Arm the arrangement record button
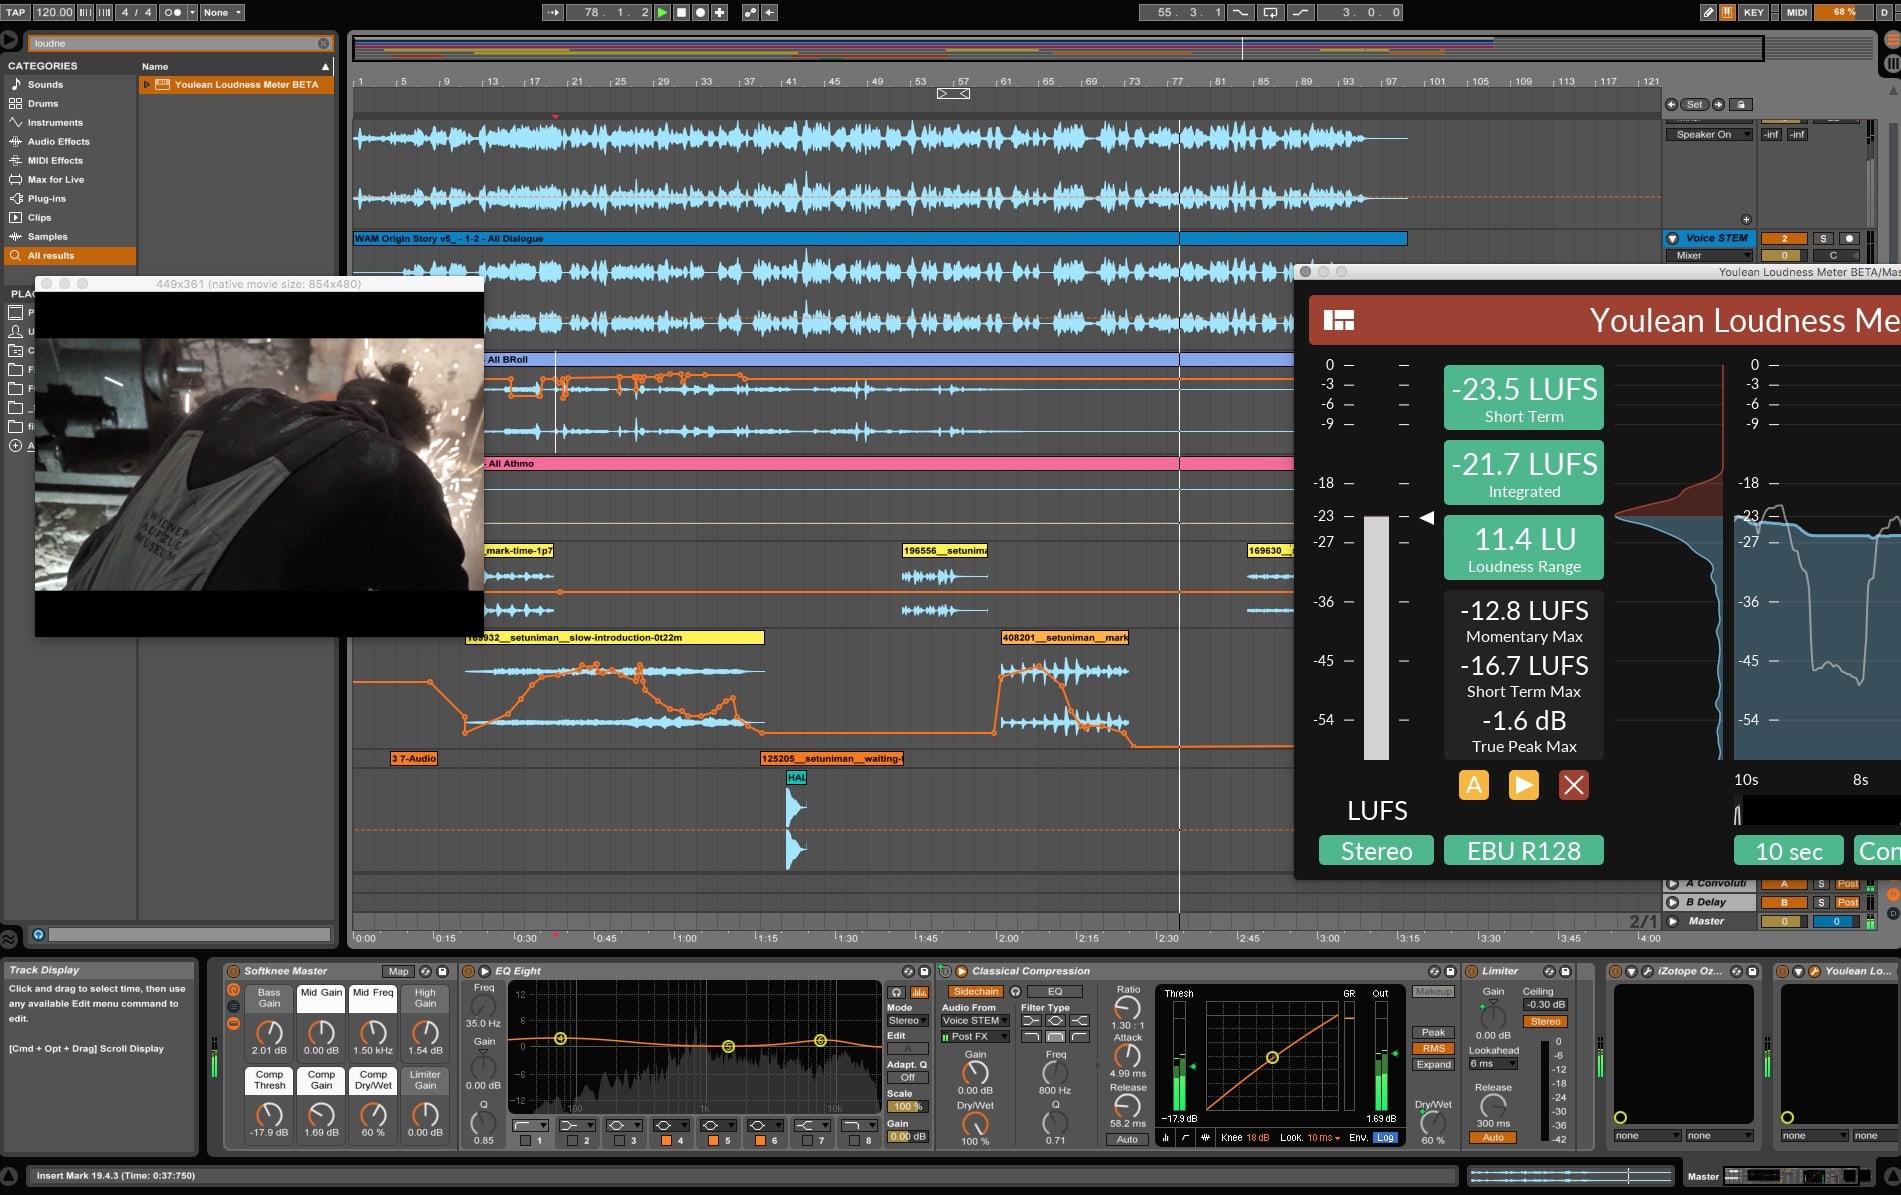 pyautogui.click(x=700, y=13)
